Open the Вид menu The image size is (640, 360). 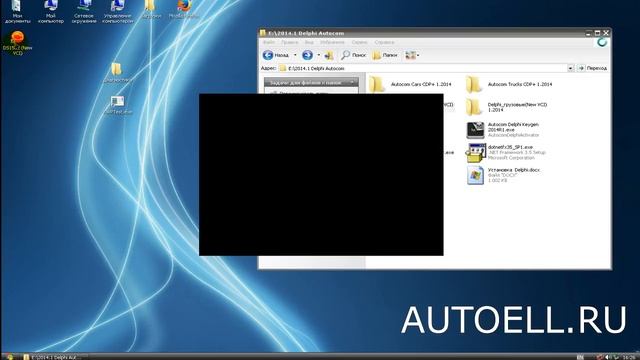tap(309, 42)
